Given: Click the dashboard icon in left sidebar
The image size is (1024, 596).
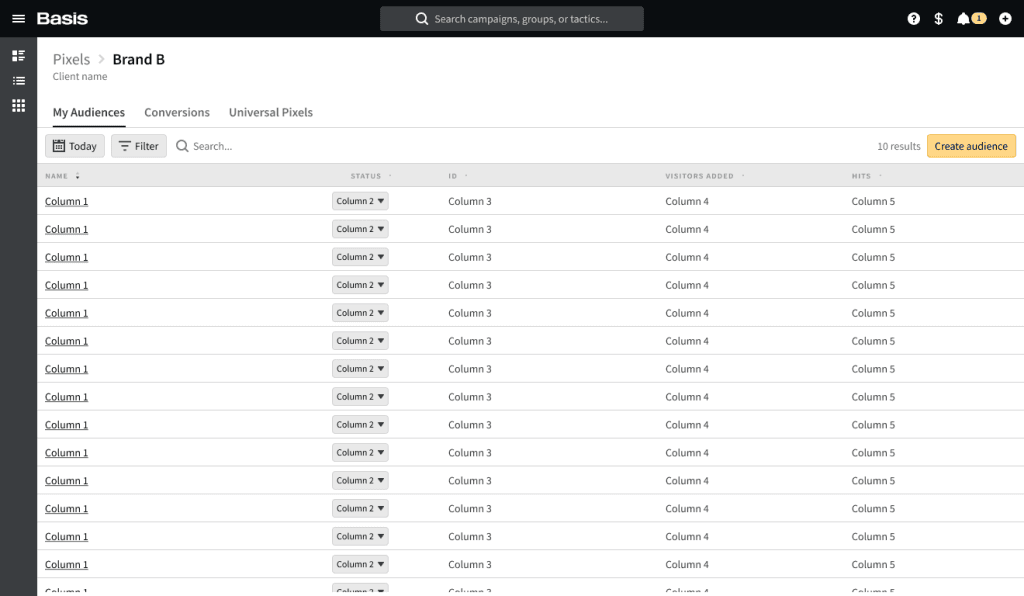Looking at the screenshot, I should pos(18,55).
